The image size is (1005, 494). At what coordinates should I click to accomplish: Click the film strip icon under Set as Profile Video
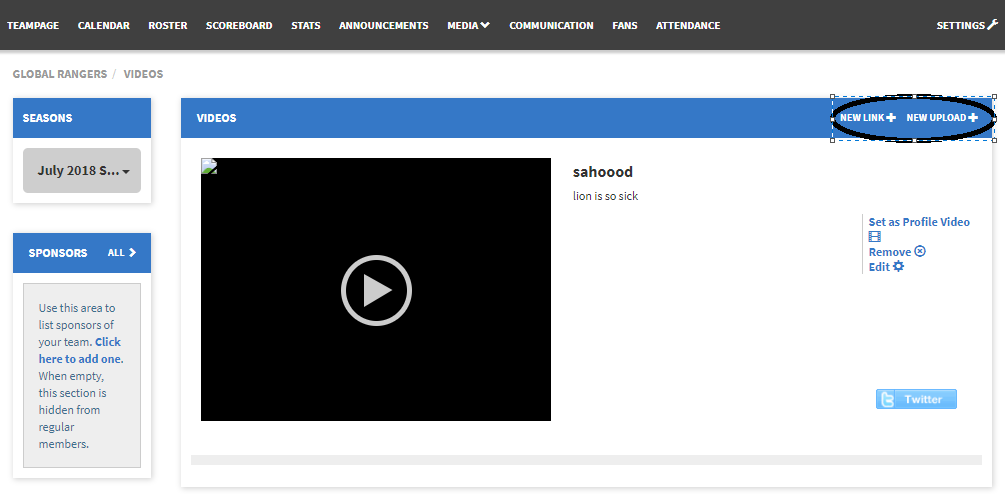coord(875,237)
